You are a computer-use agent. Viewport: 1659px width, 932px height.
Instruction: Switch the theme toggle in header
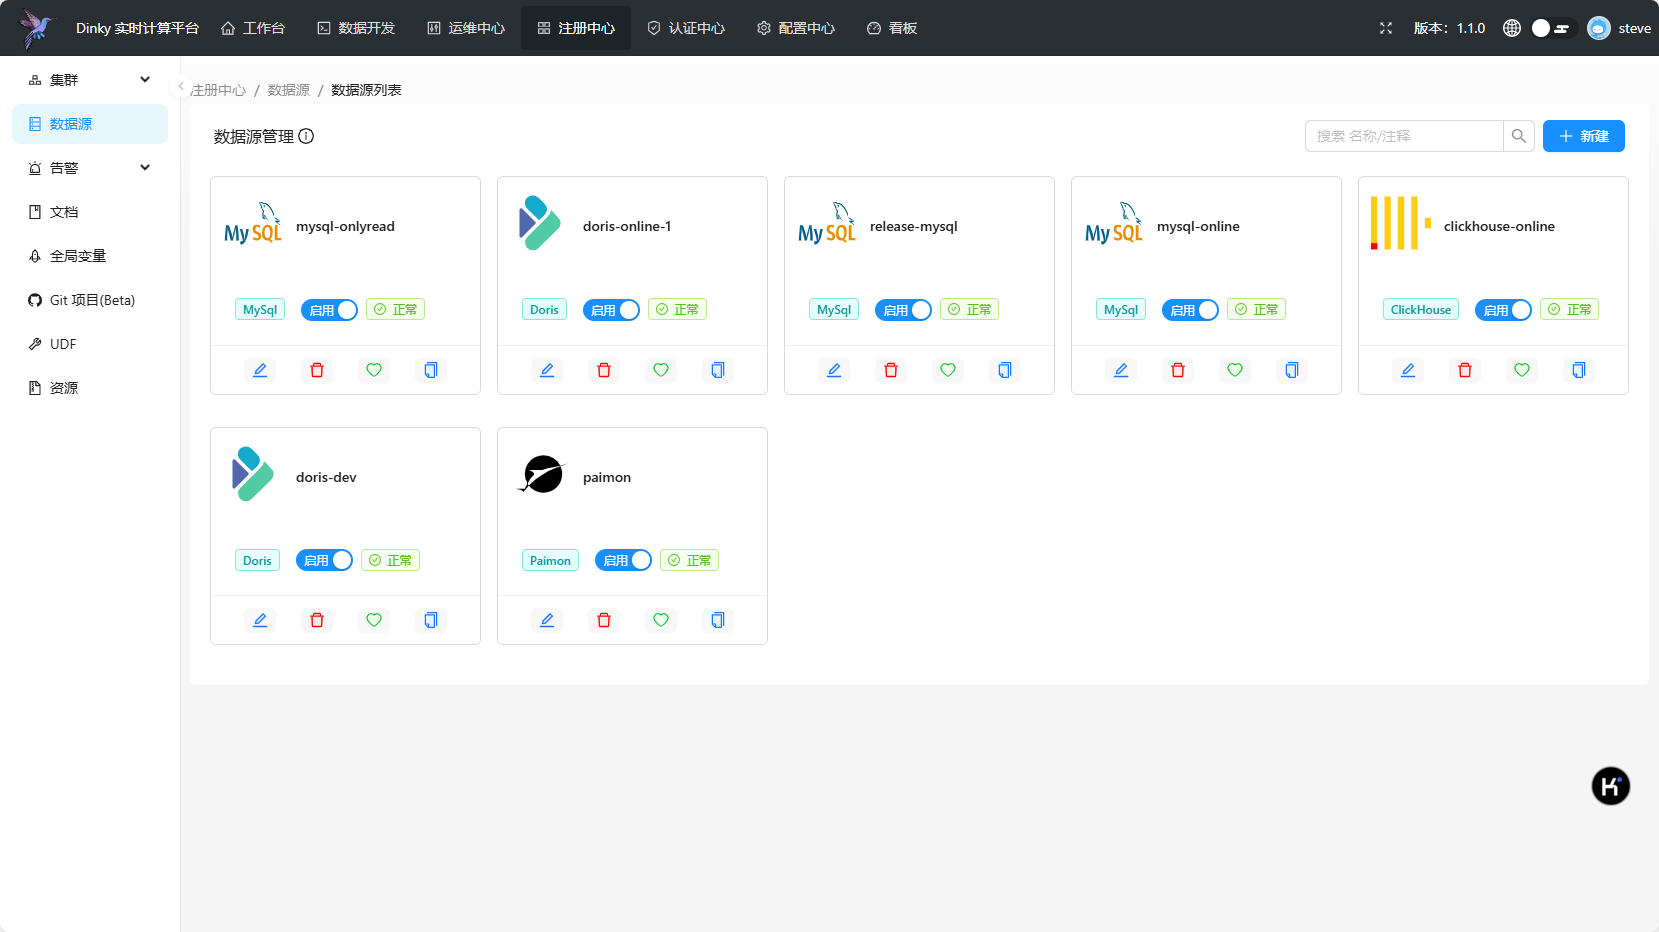pos(1553,28)
